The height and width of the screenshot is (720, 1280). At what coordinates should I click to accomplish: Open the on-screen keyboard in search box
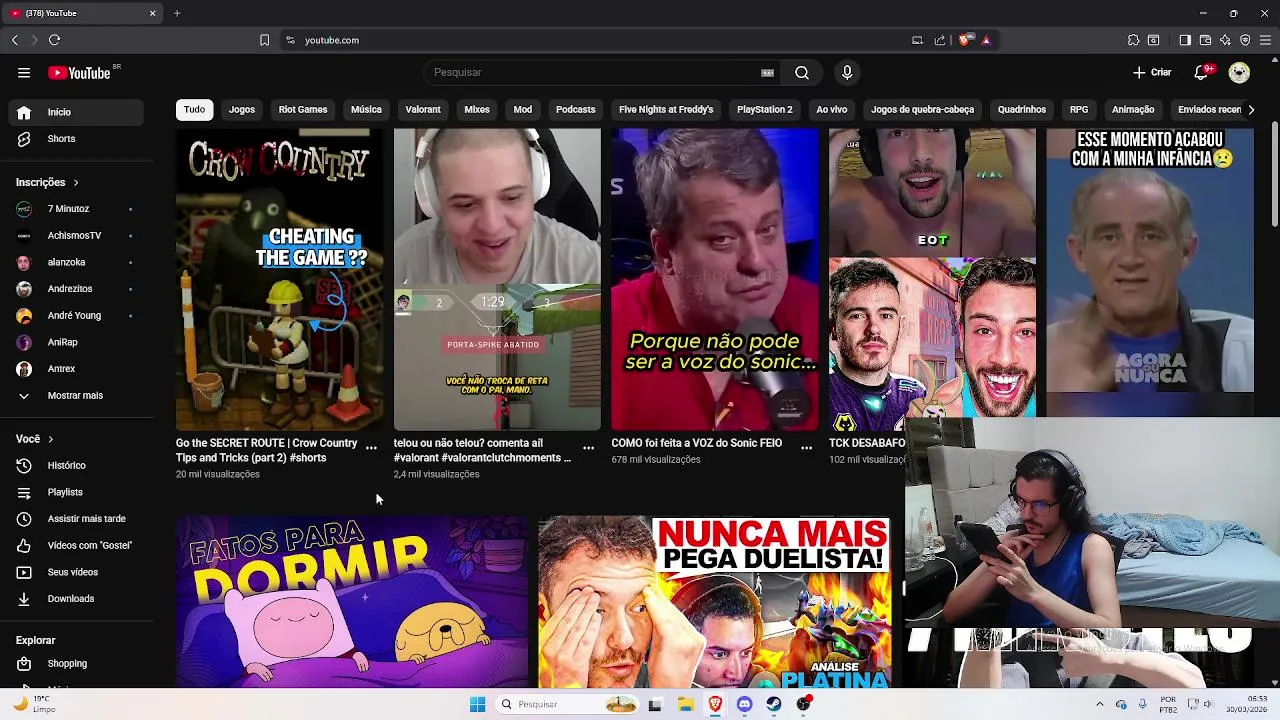[x=768, y=72]
